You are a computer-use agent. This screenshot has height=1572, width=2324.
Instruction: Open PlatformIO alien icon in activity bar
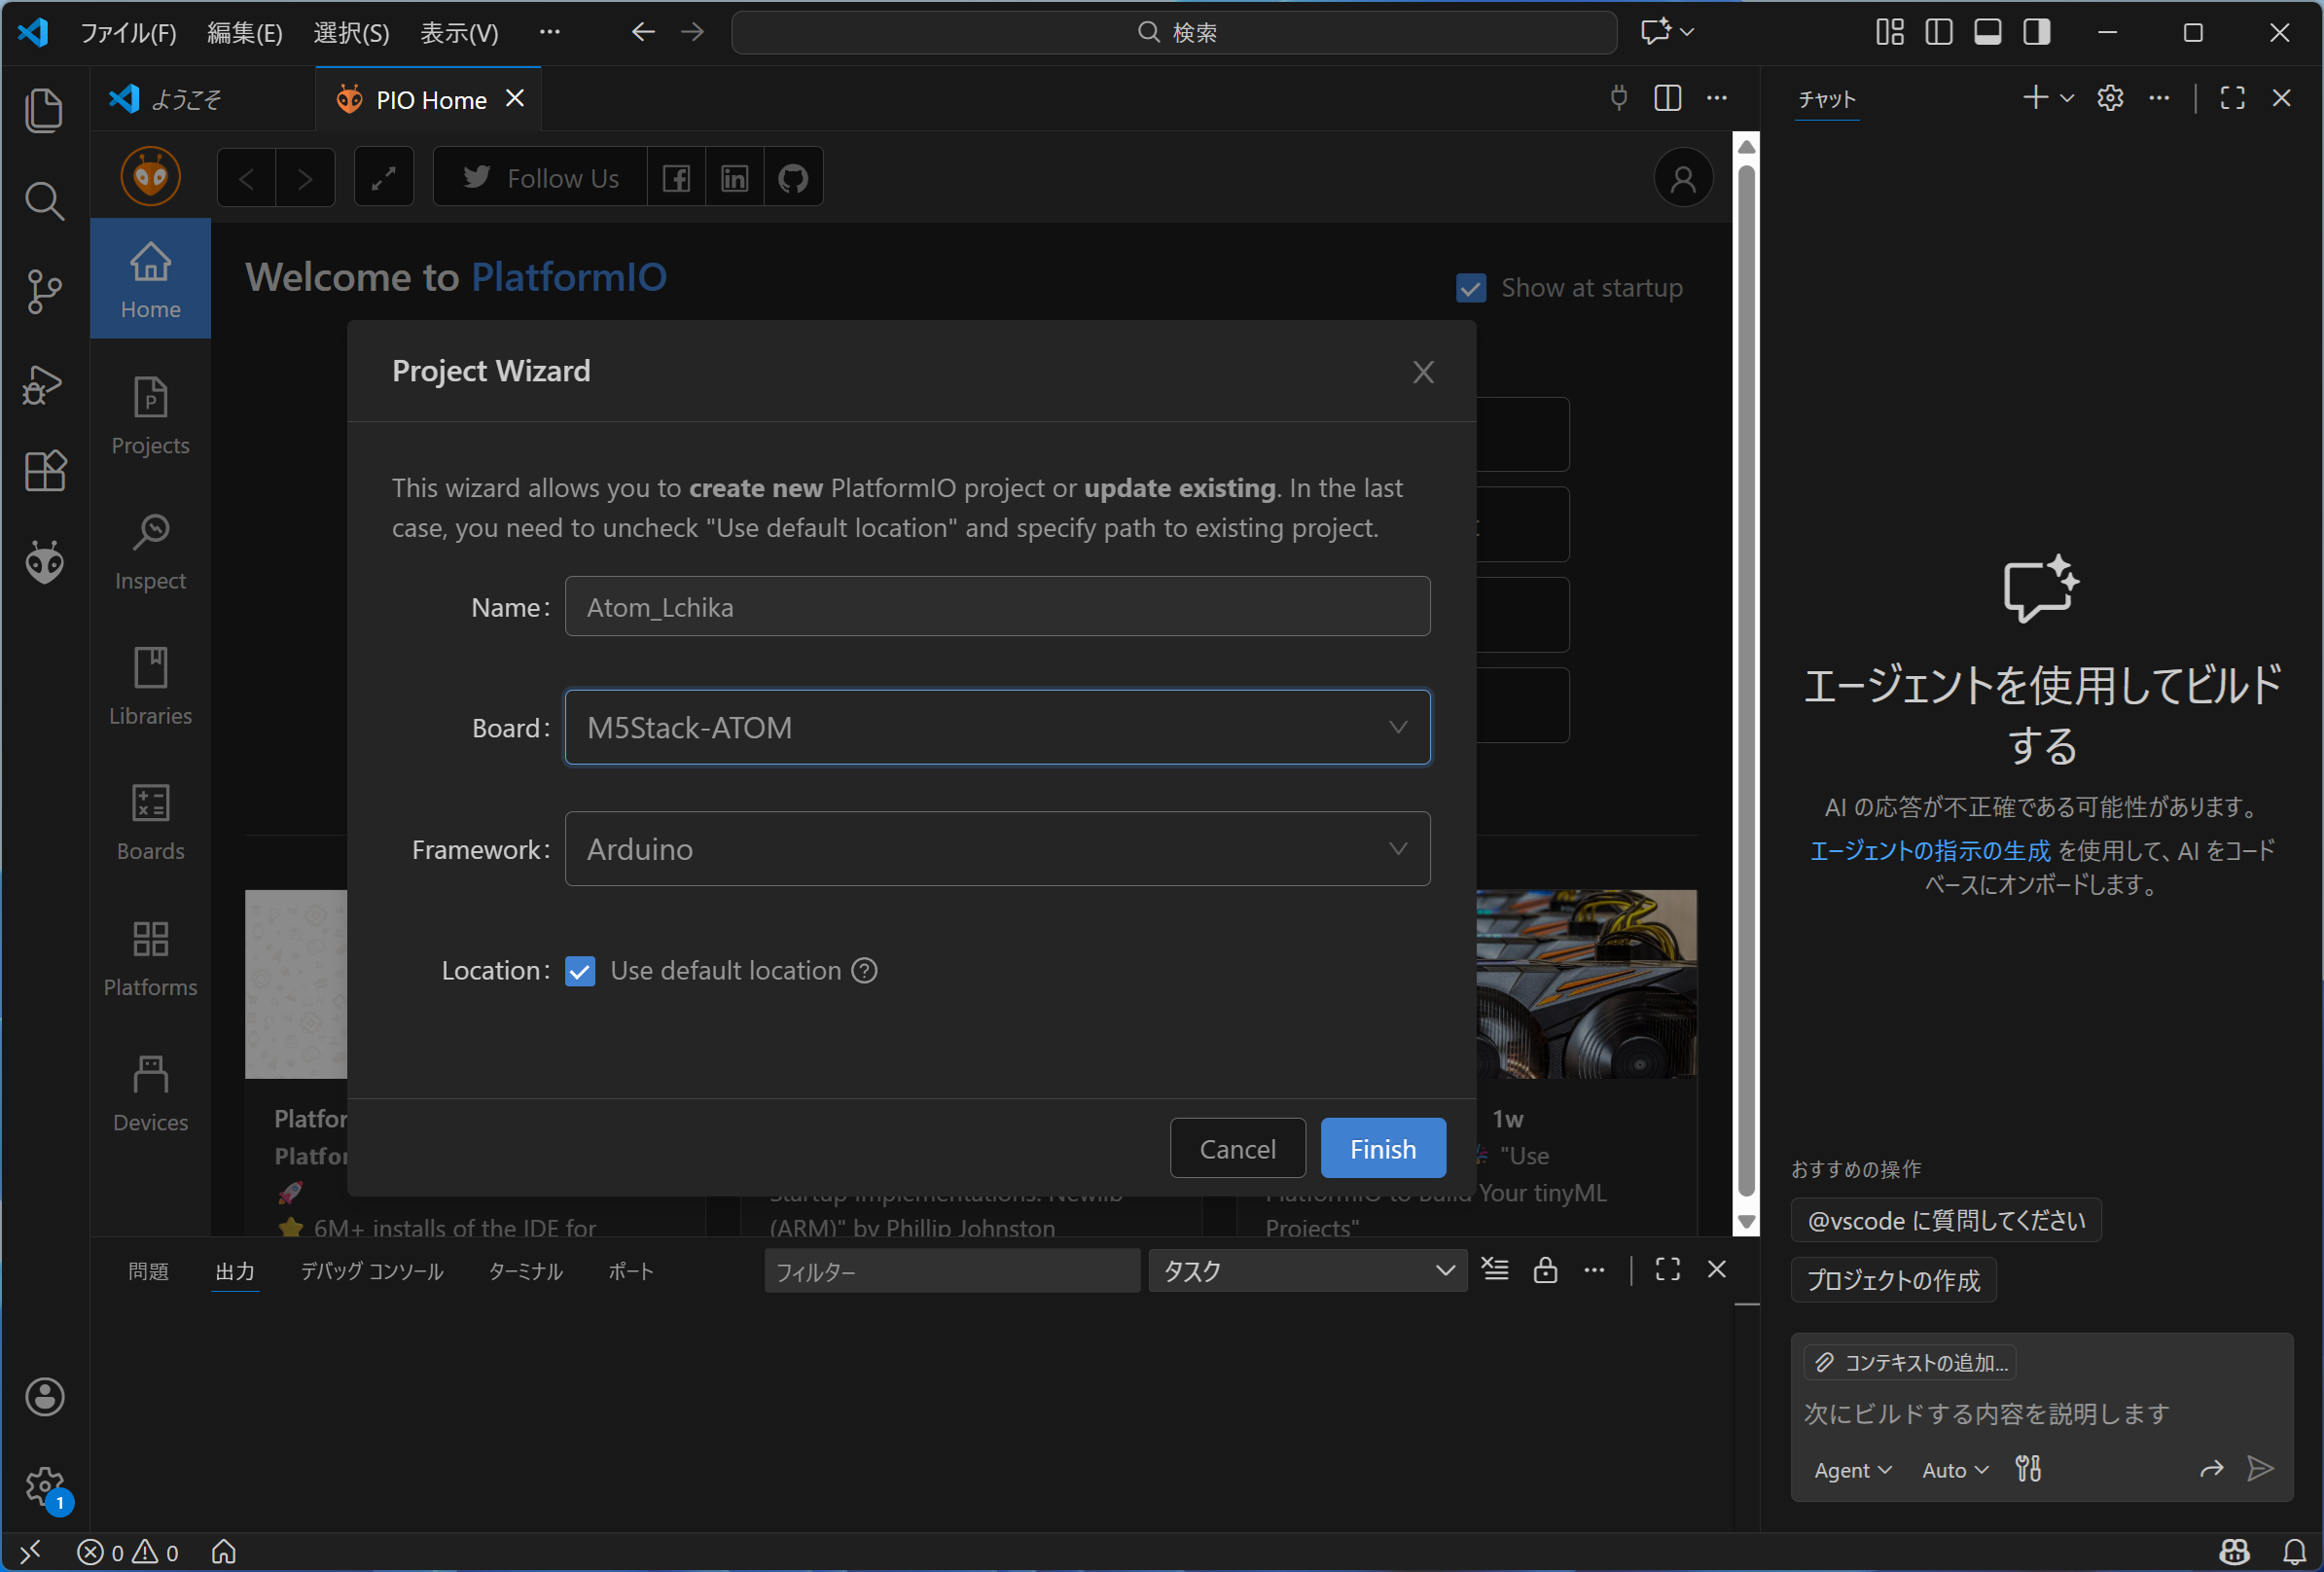pyautogui.click(x=44, y=563)
